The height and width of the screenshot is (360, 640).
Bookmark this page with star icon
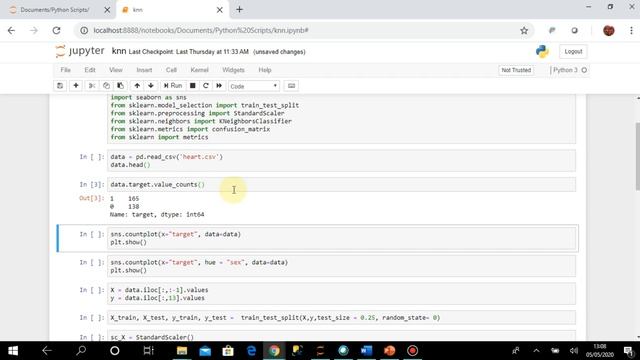pyautogui.click(x=524, y=31)
